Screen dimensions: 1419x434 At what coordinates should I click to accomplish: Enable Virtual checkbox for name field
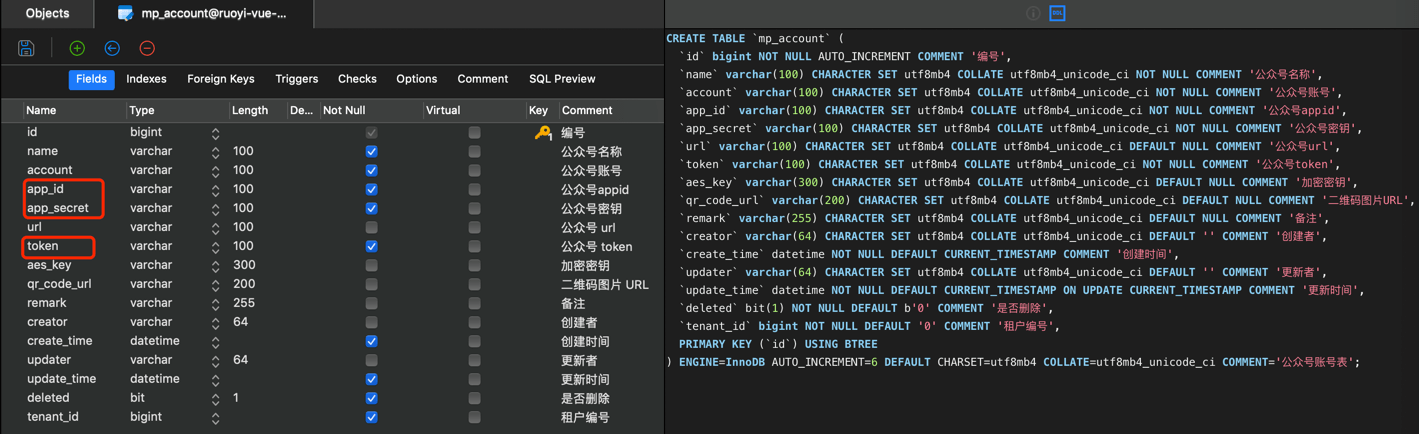pos(474,152)
